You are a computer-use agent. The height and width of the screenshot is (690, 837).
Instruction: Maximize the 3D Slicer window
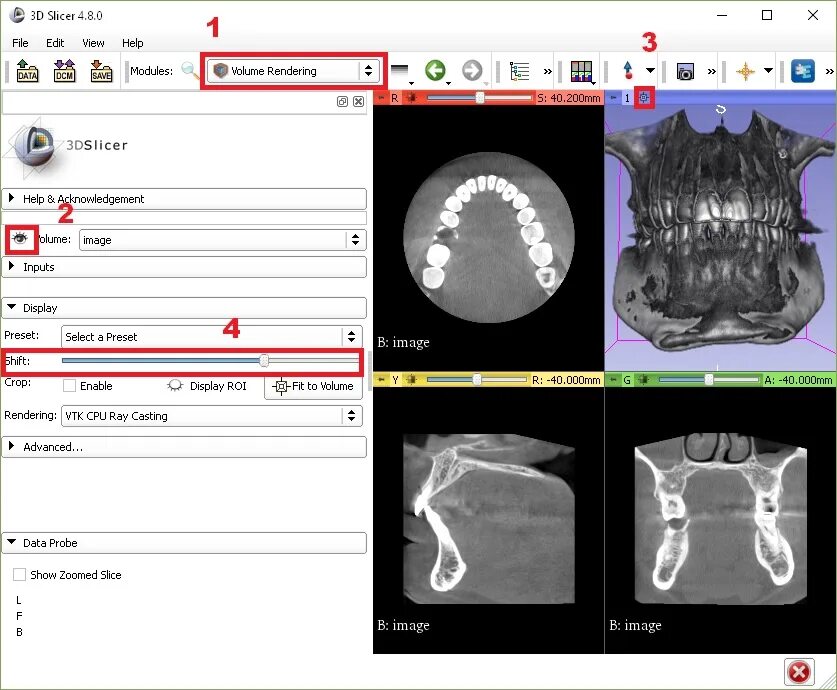[x=767, y=15]
